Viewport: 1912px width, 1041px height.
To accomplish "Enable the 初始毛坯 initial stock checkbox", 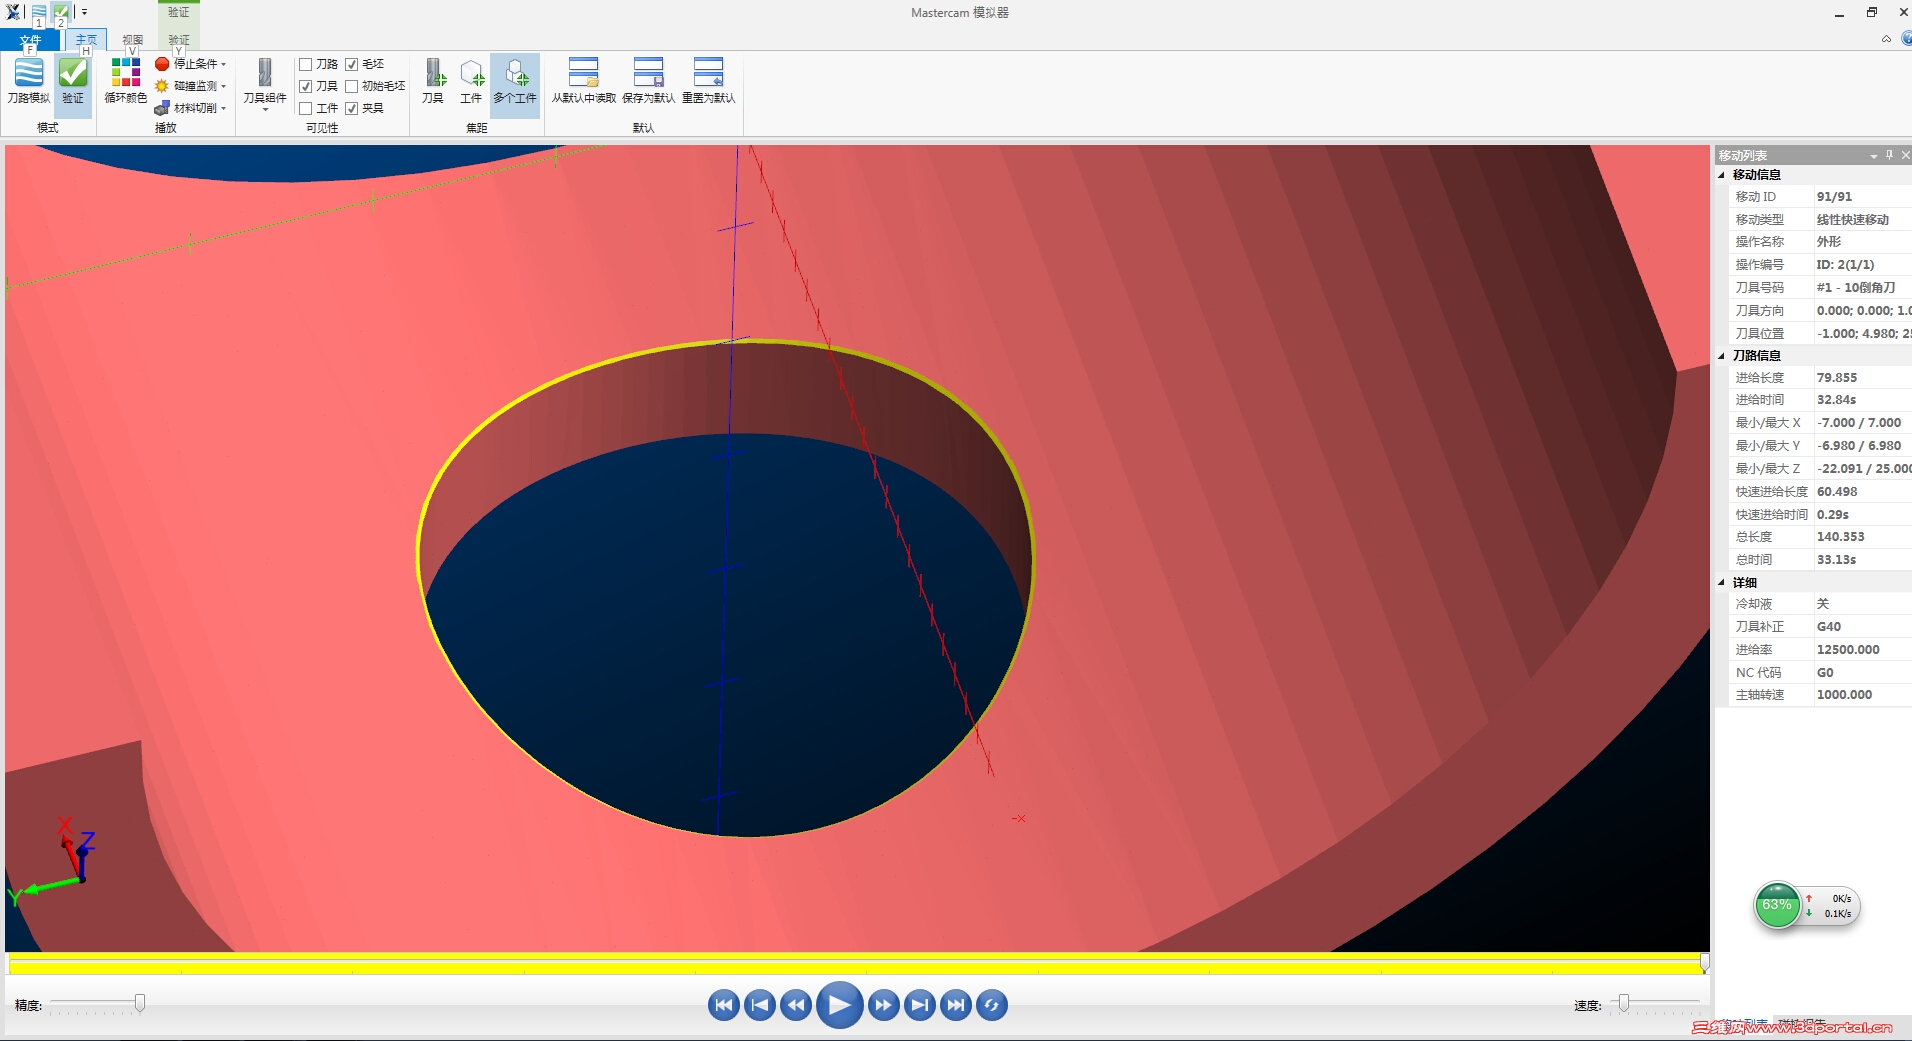I will (x=352, y=86).
